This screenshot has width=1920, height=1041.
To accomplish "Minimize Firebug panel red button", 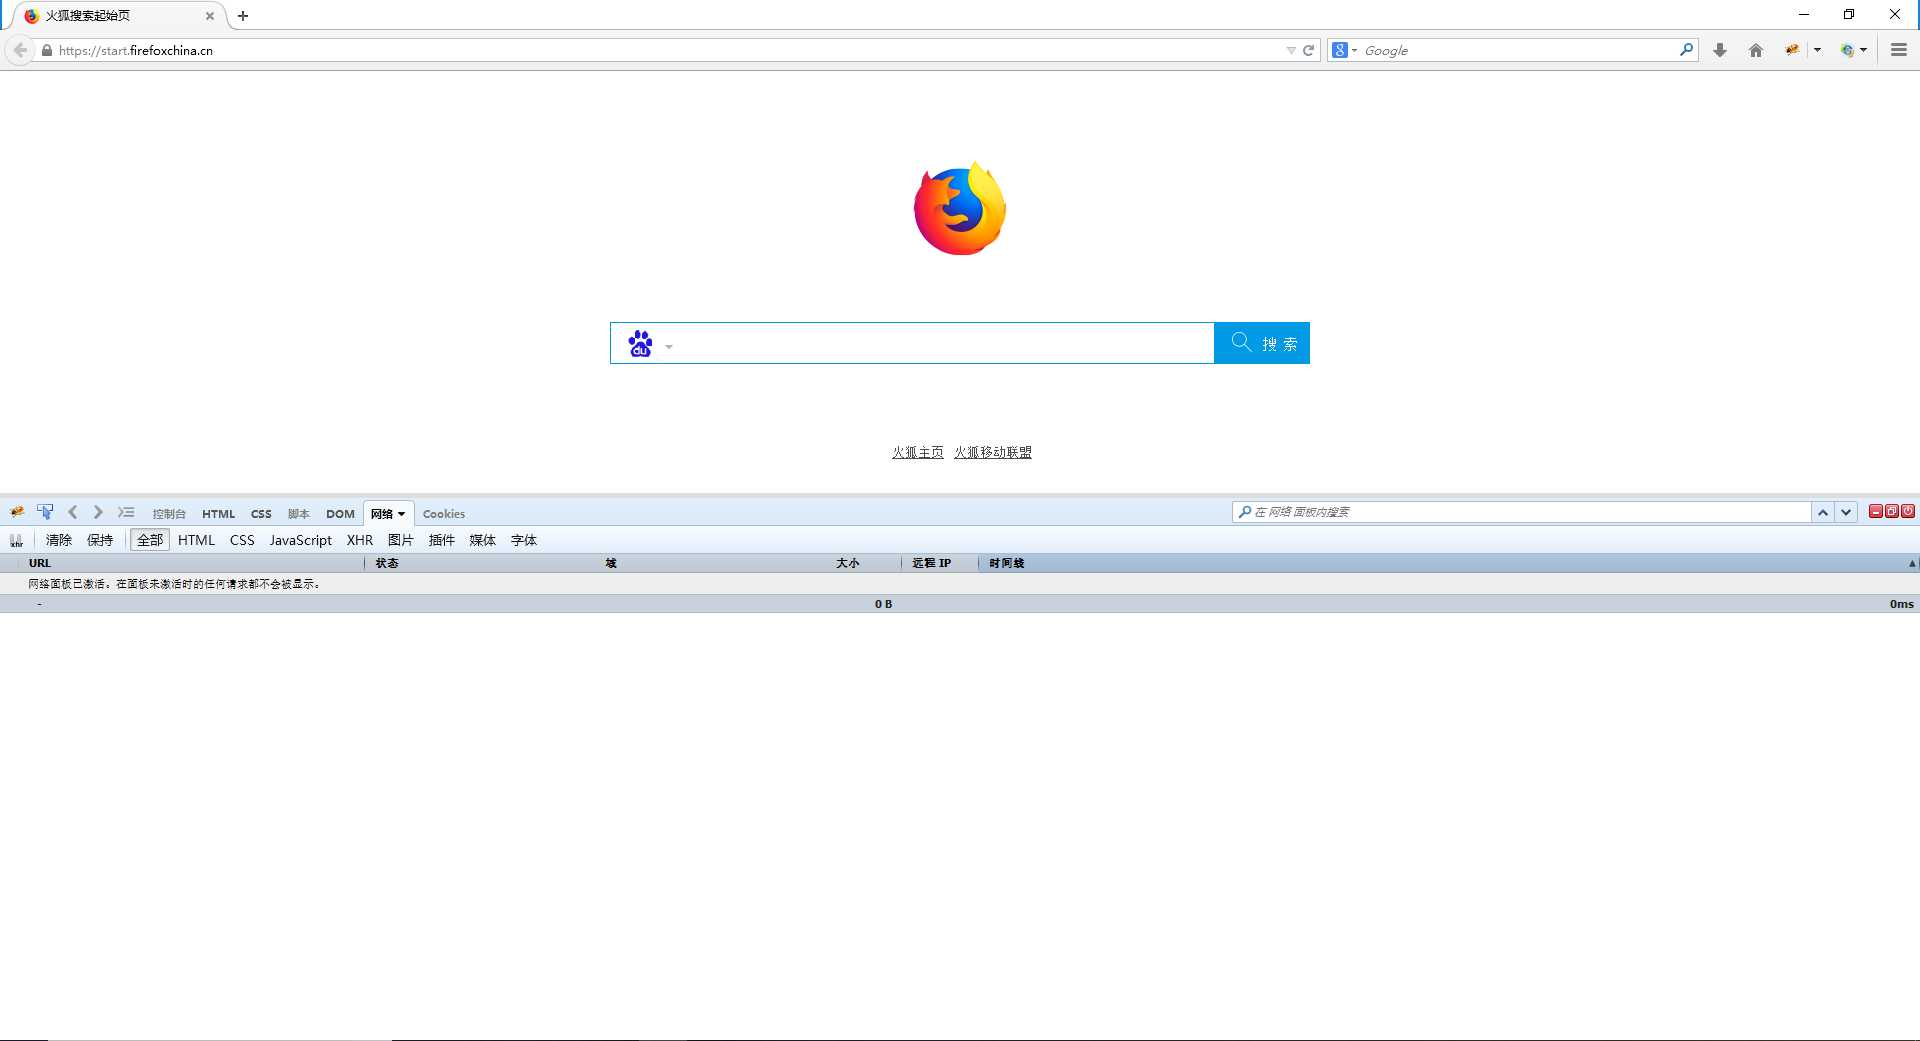I will (1876, 511).
